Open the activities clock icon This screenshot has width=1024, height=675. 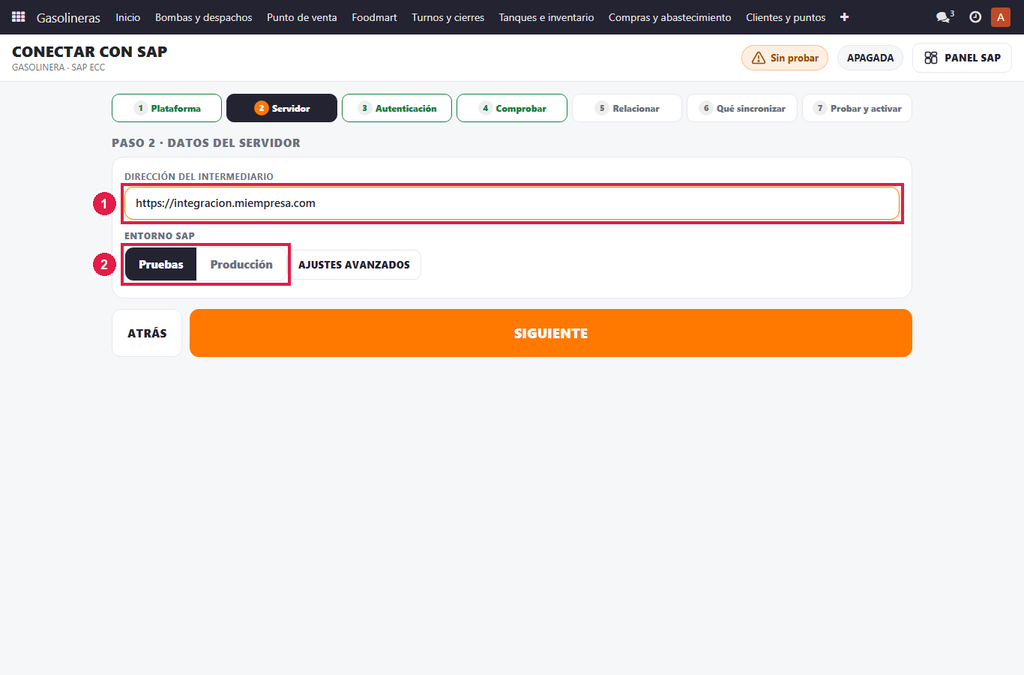[975, 17]
